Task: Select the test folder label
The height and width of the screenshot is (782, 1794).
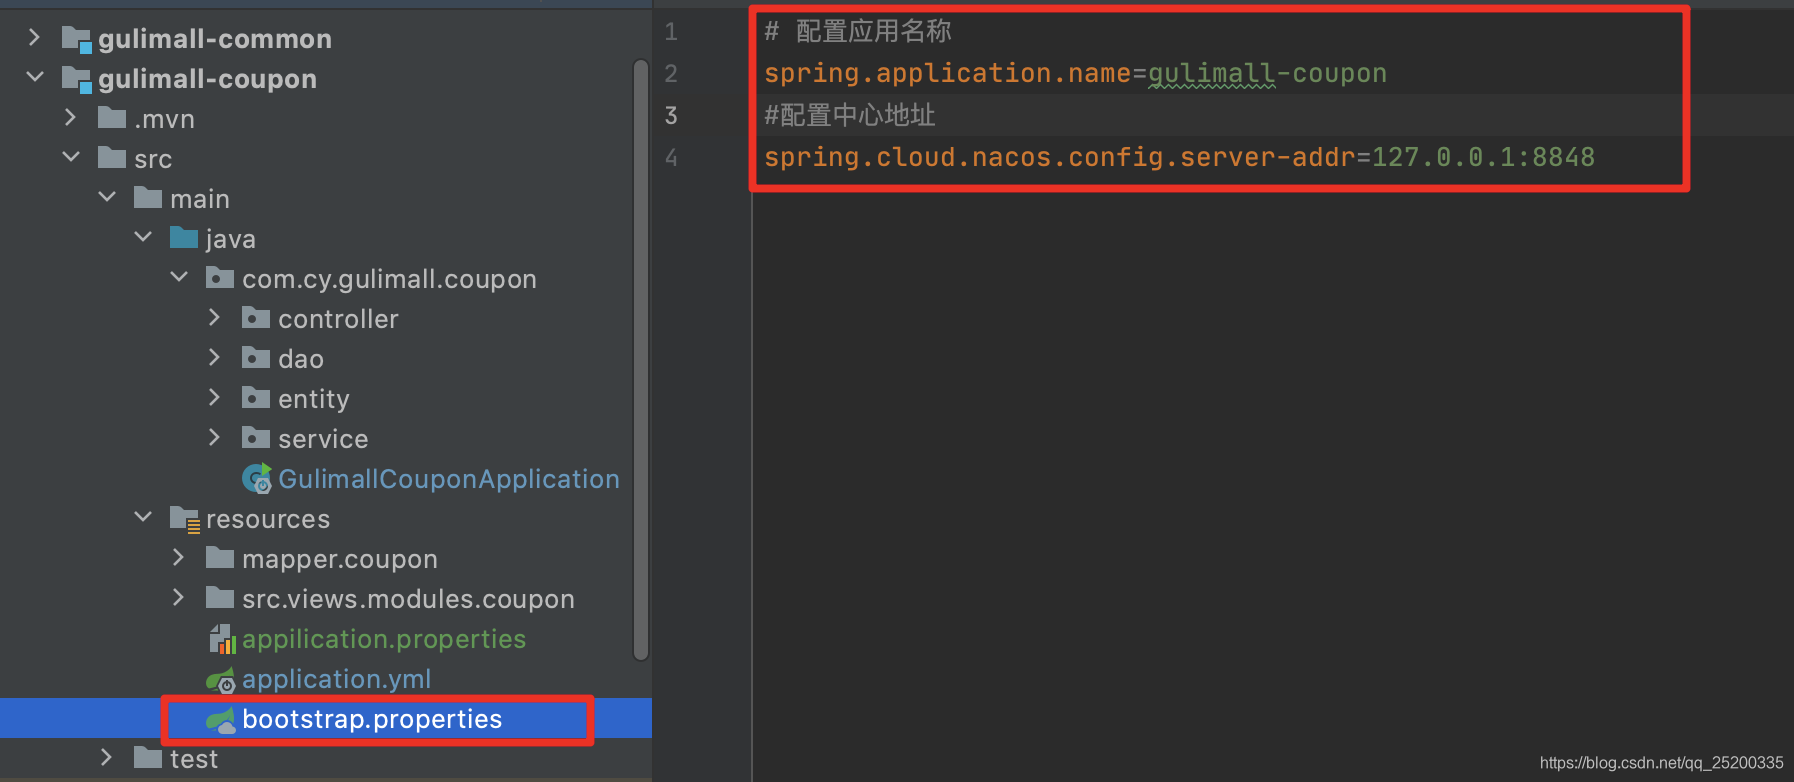Action: 194,759
